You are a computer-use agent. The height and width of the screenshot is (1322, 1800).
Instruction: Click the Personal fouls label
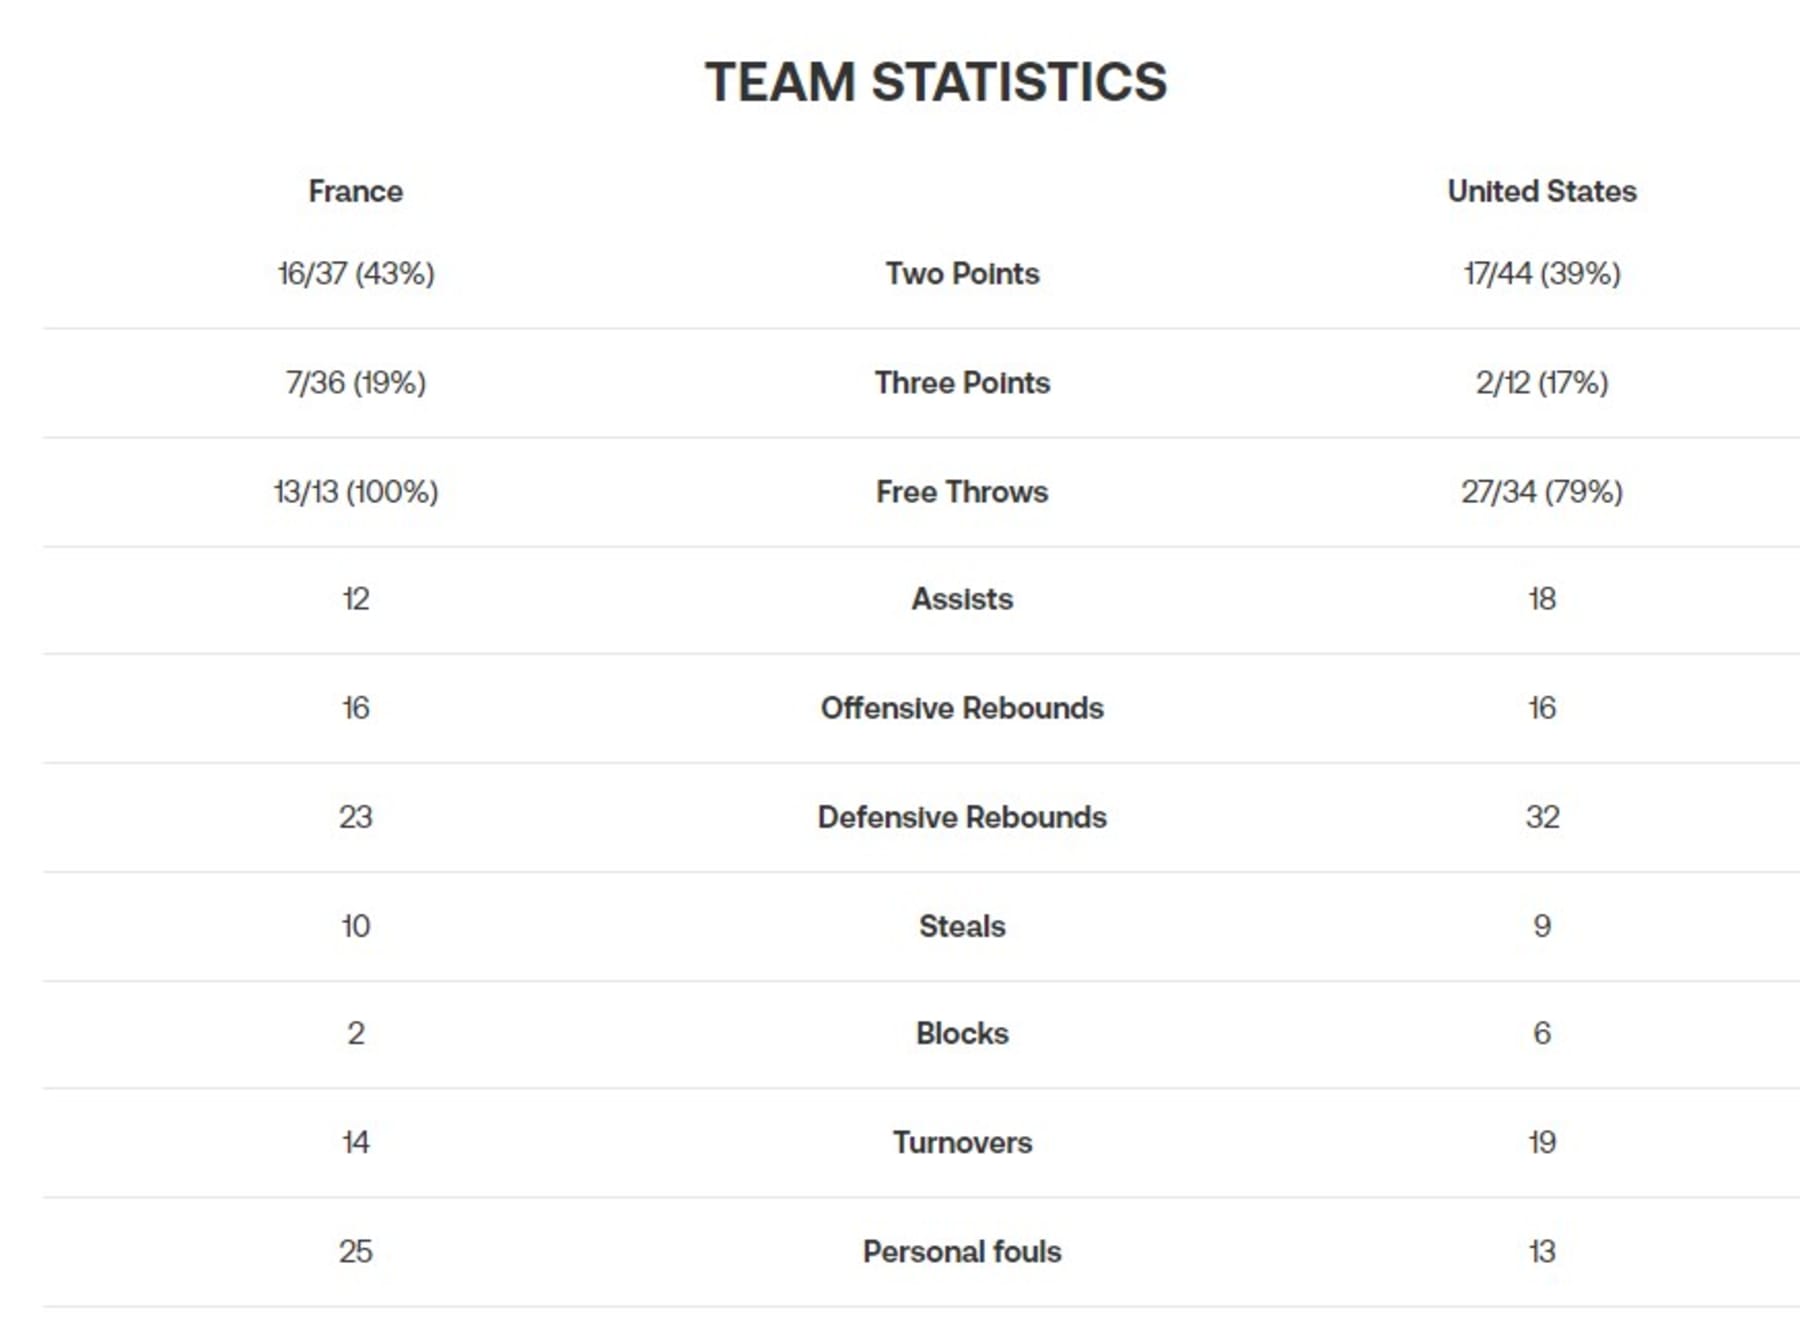pyautogui.click(x=962, y=1250)
